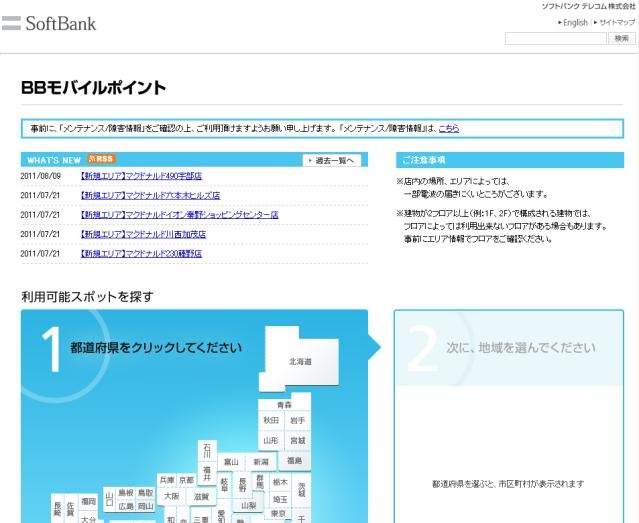
Task: Select 福島 on the prefecture map
Action: pos(294,461)
